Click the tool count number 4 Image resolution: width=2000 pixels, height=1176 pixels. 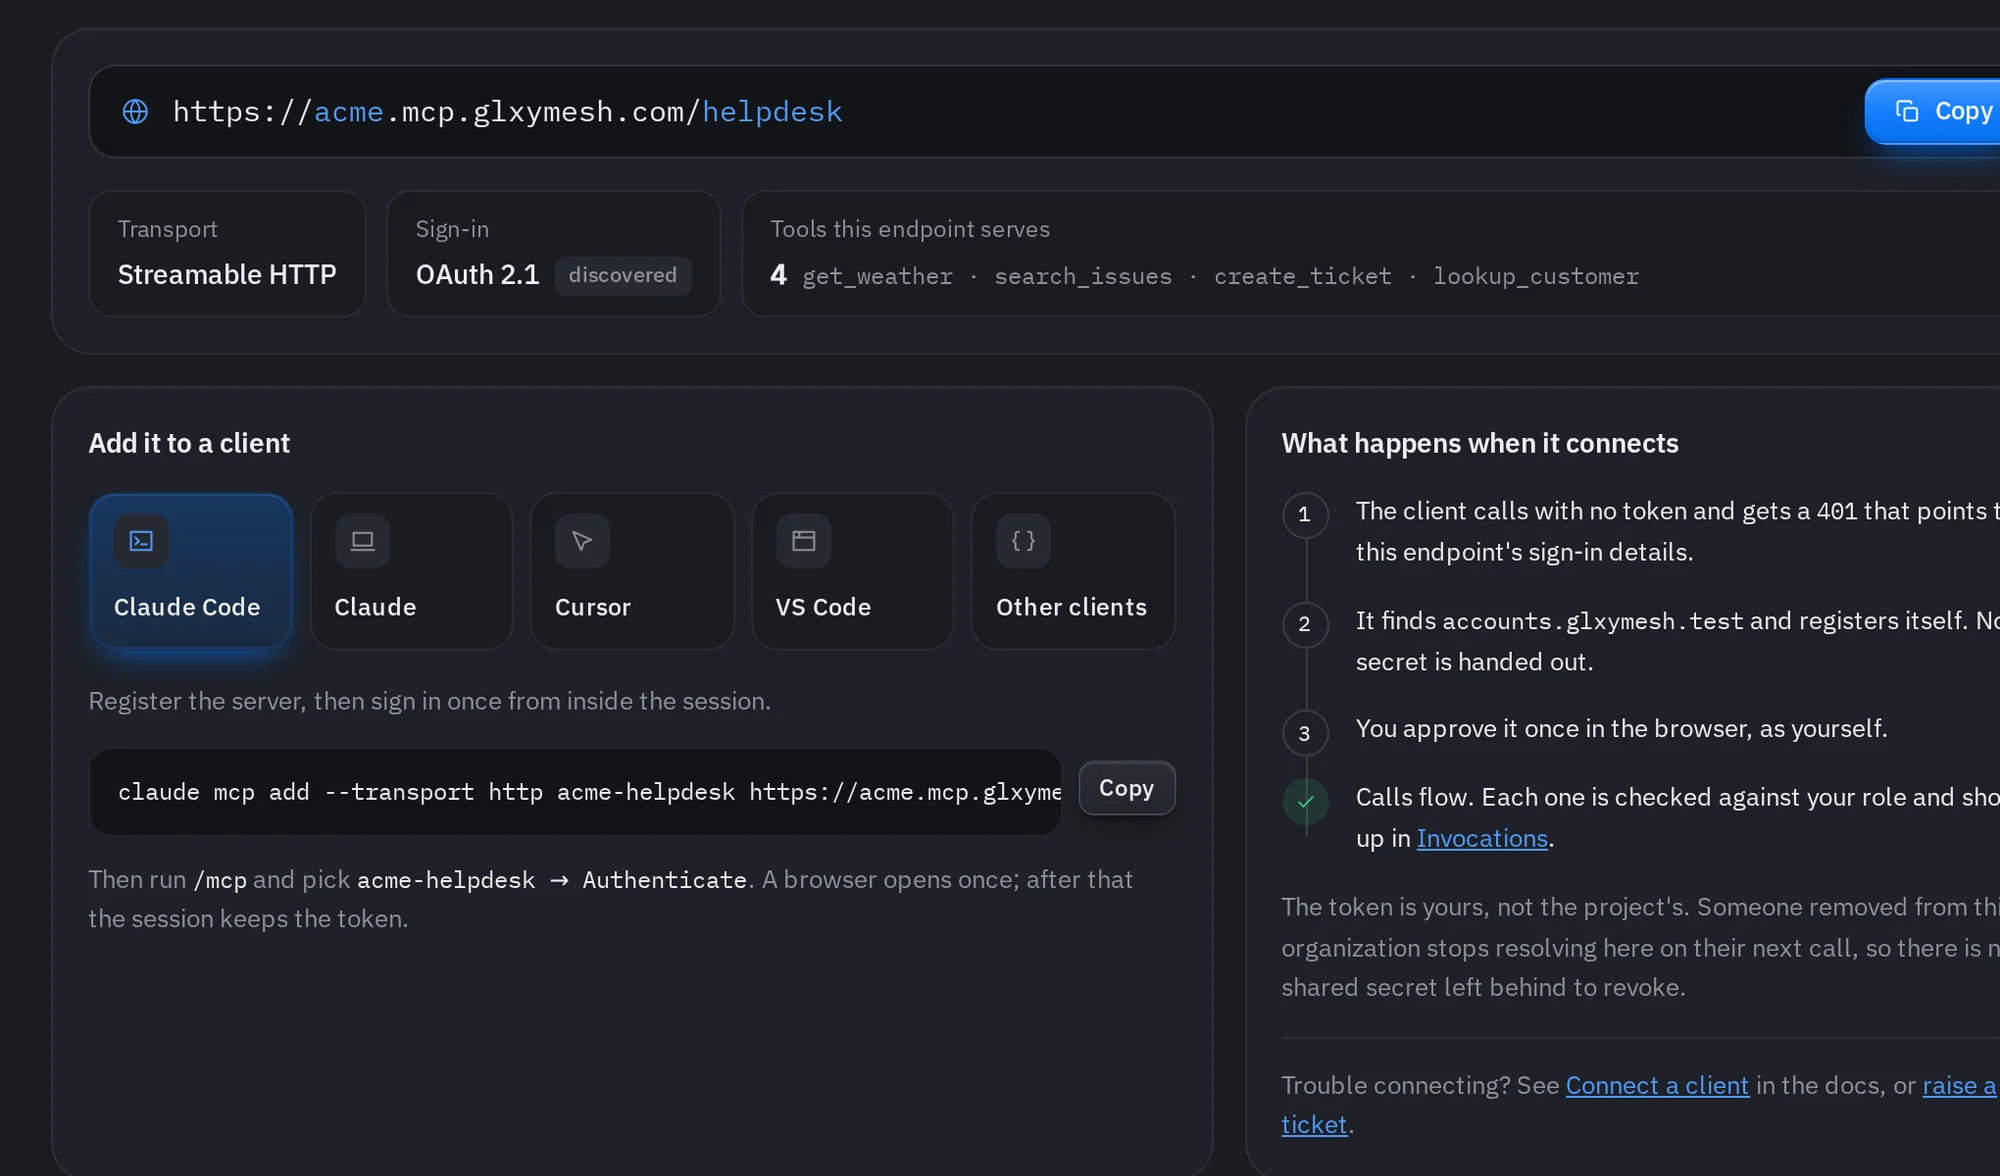click(778, 275)
